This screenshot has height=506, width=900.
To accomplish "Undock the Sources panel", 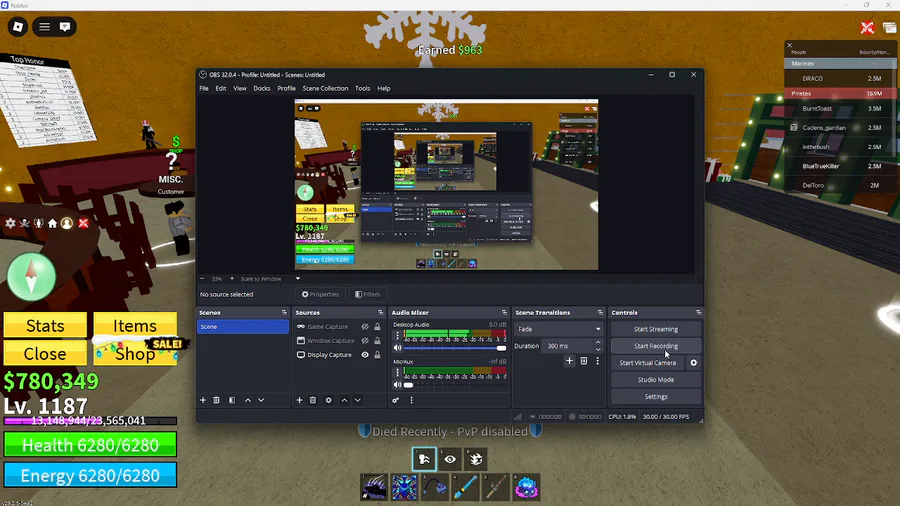I will click(381, 313).
